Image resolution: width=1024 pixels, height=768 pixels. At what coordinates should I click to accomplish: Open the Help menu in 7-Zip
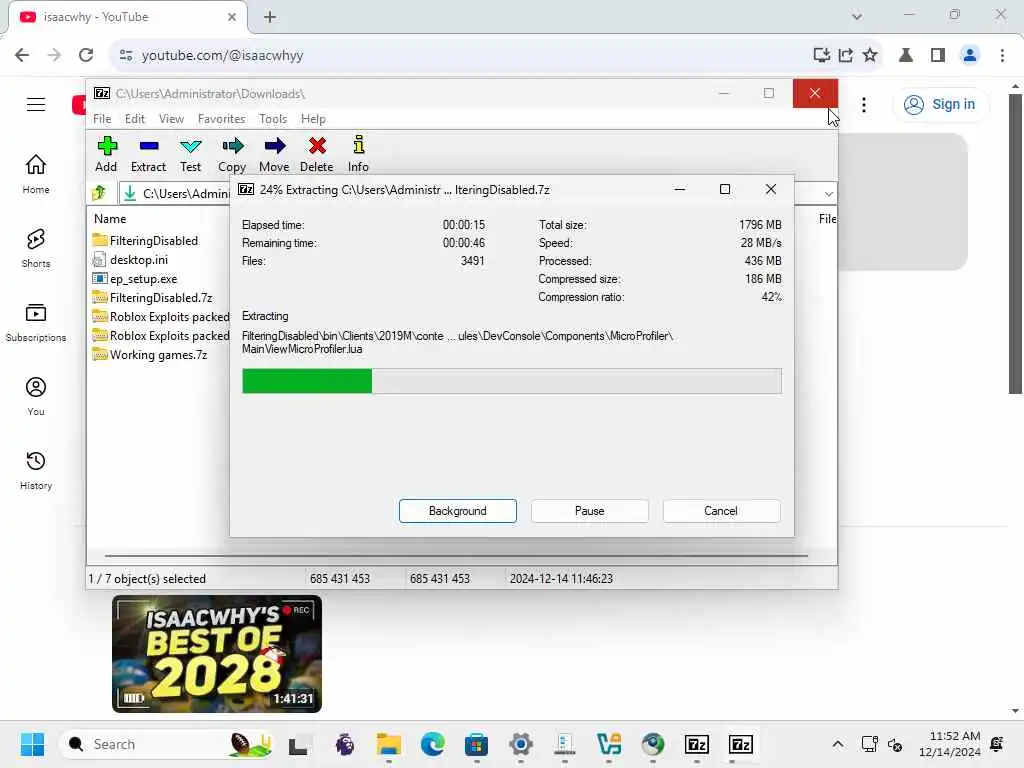tap(313, 119)
